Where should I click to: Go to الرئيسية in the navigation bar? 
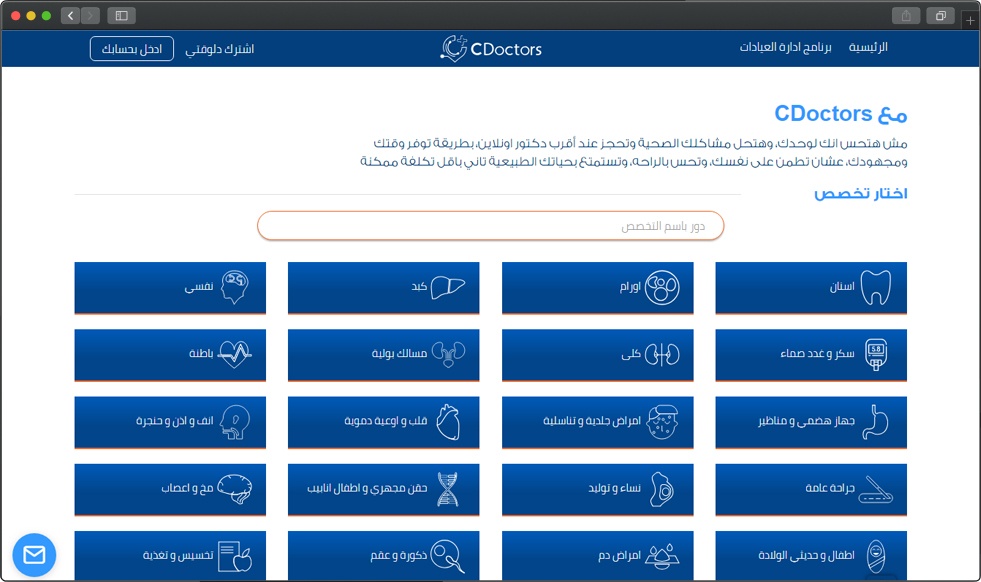coord(868,48)
